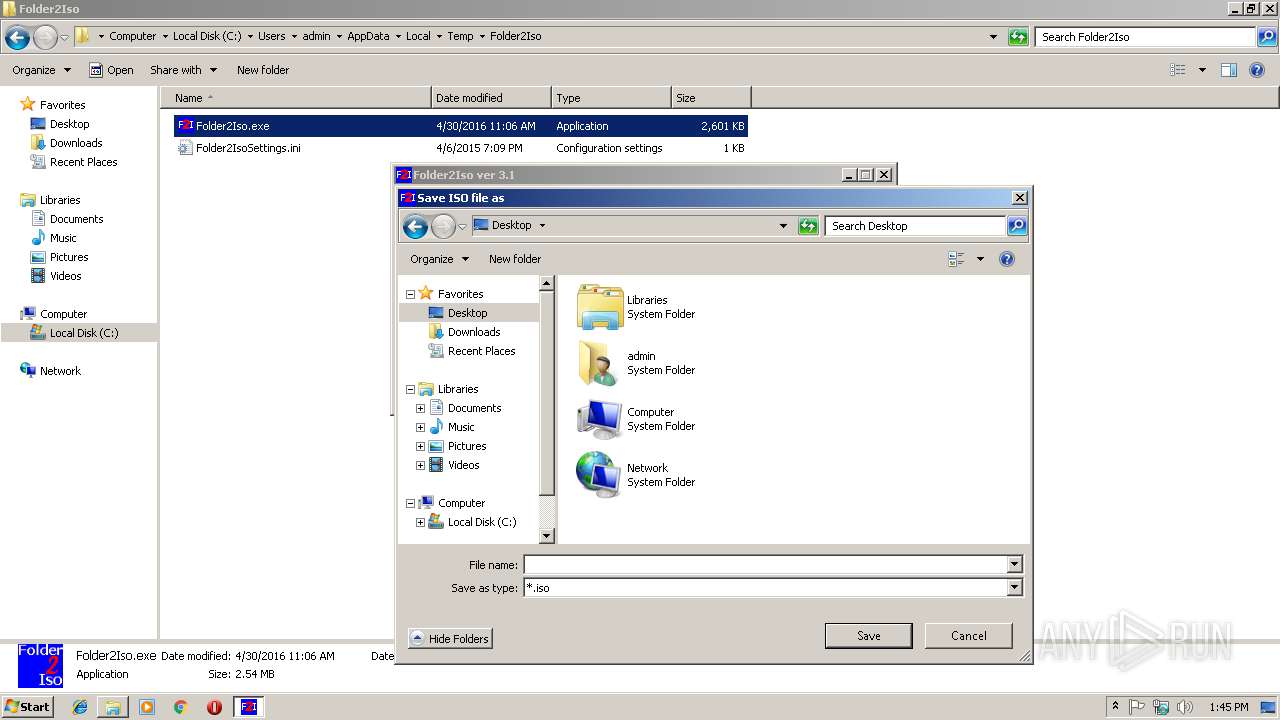Click the Back arrow in the Save ISO dialog
This screenshot has width=1280, height=720.
(x=415, y=226)
